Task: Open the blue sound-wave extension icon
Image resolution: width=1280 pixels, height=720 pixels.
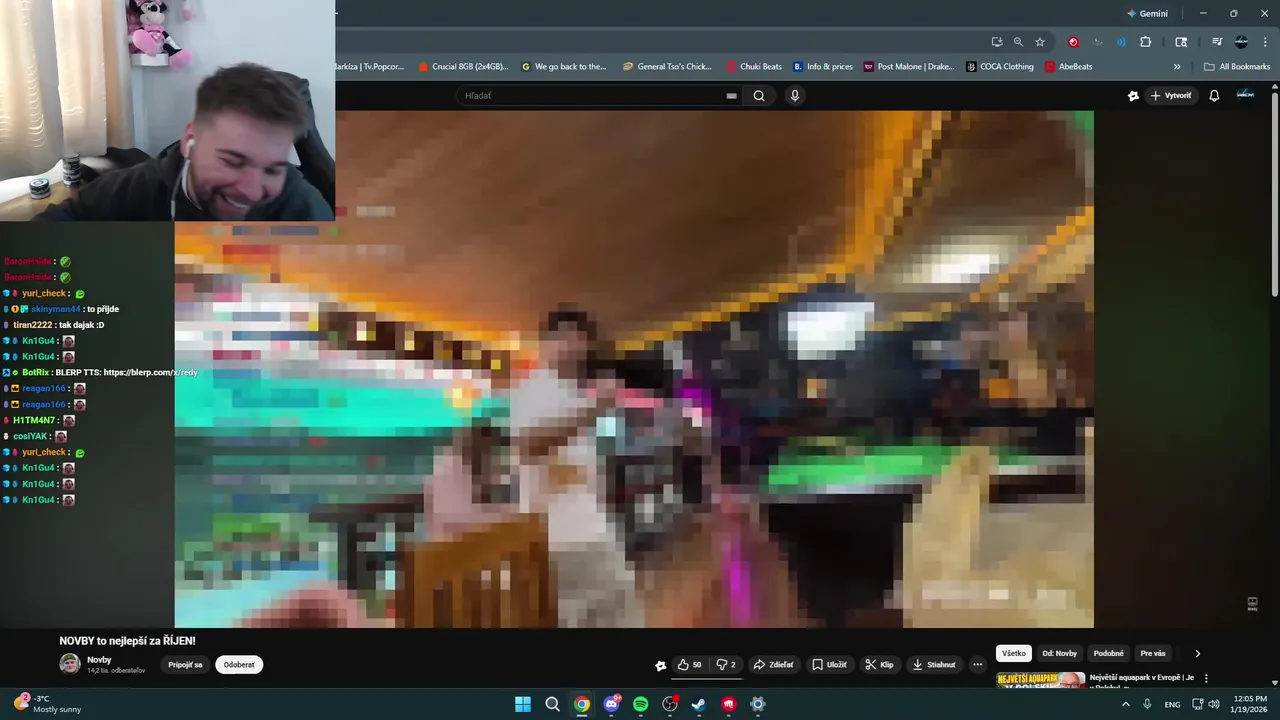Action: tap(1121, 42)
